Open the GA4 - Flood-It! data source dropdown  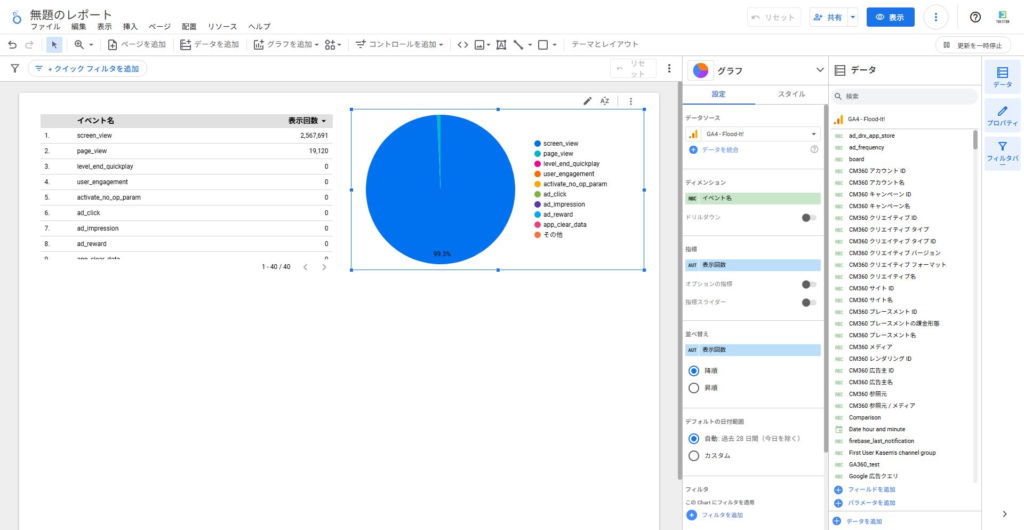tap(754, 133)
